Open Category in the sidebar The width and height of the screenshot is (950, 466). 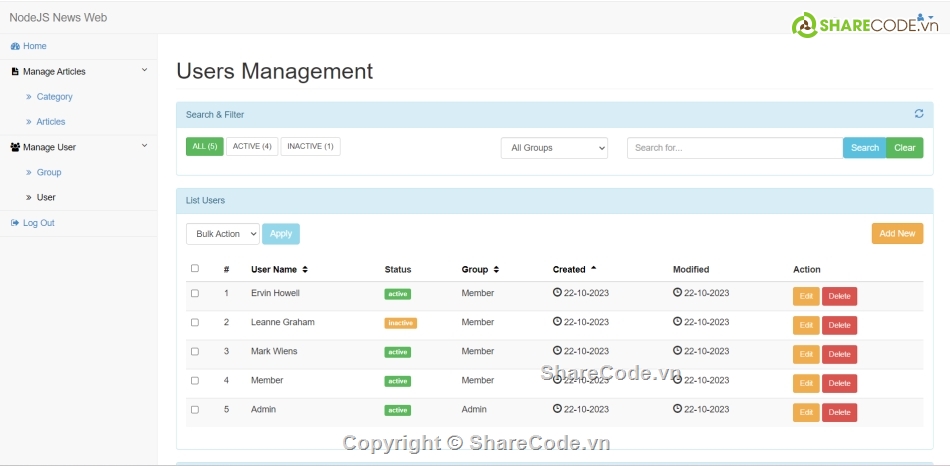[54, 97]
